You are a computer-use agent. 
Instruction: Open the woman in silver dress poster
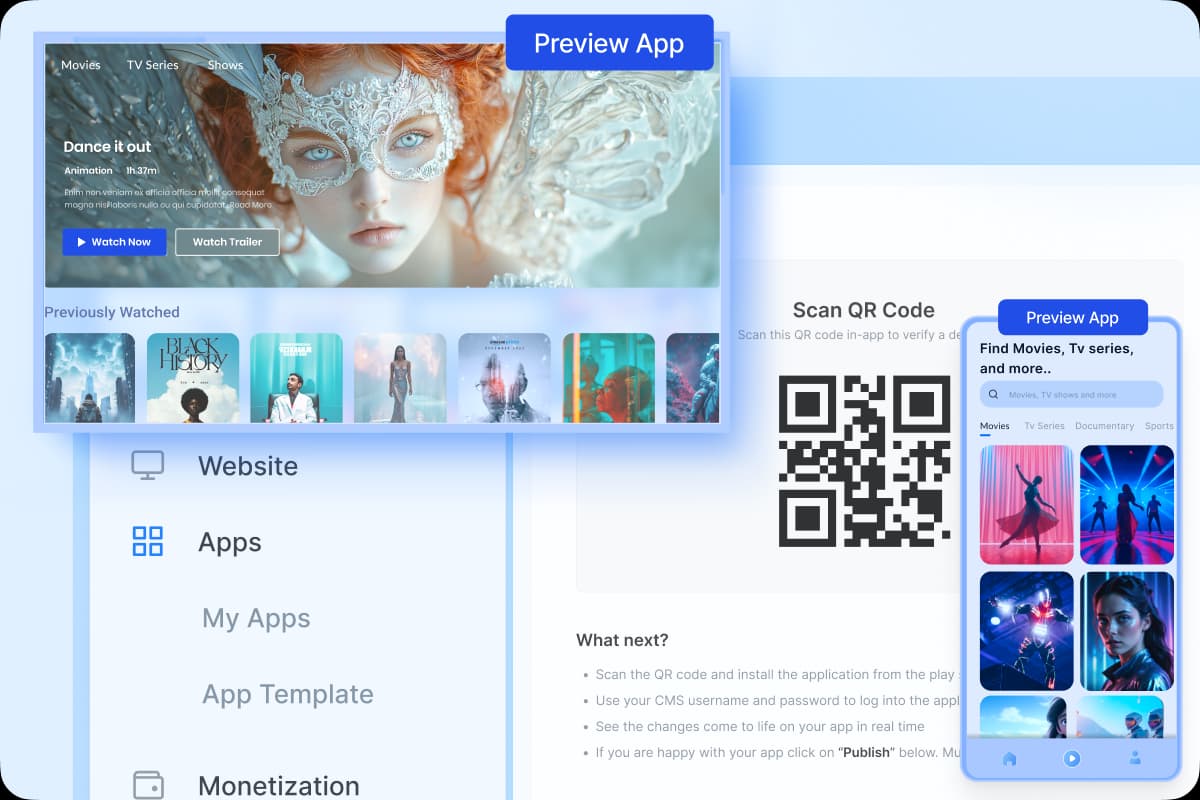click(400, 378)
